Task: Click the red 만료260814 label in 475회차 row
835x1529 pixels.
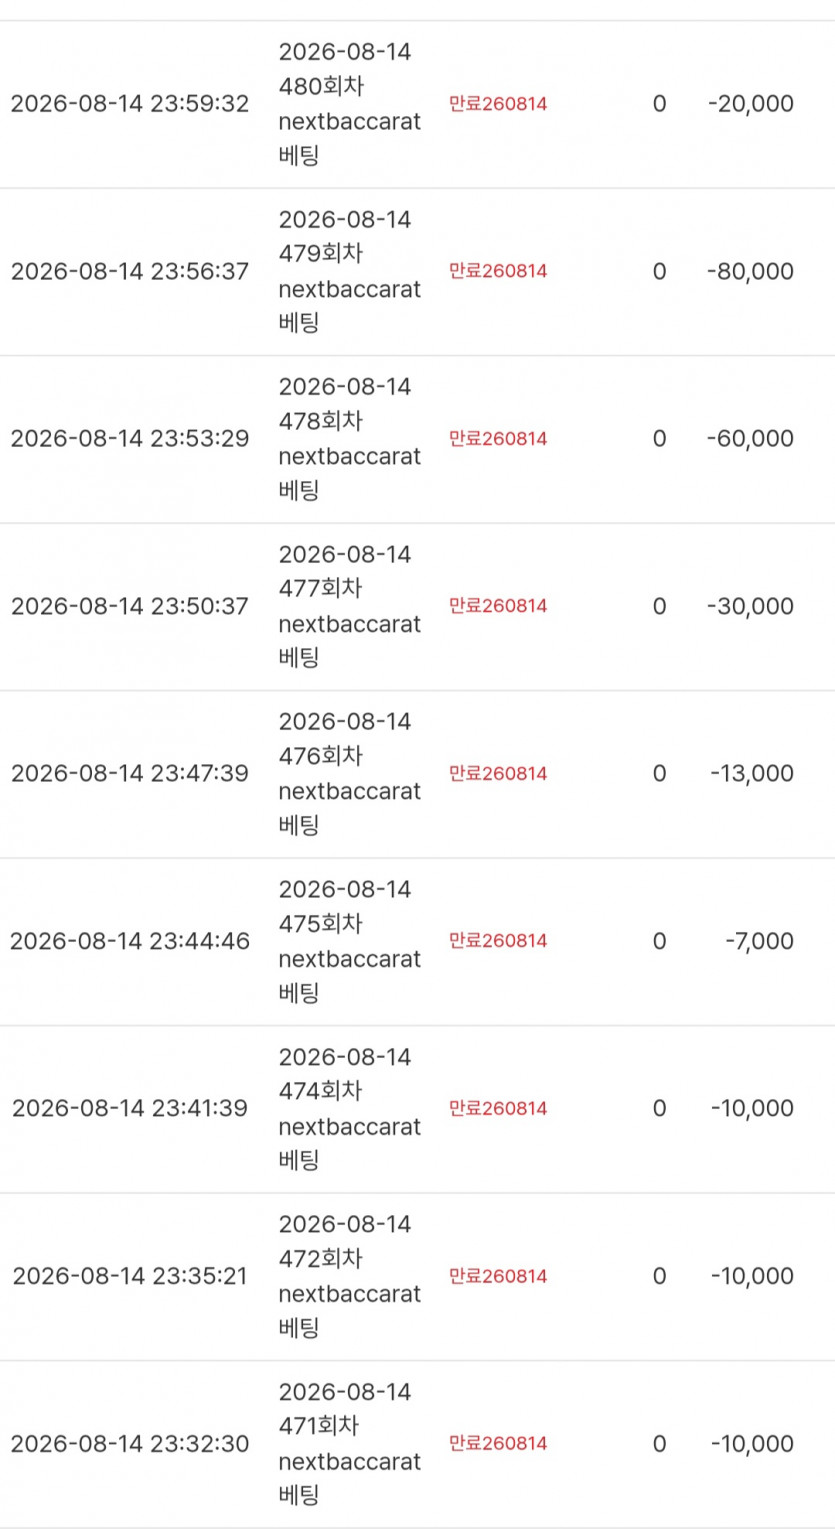Action: [x=498, y=941]
